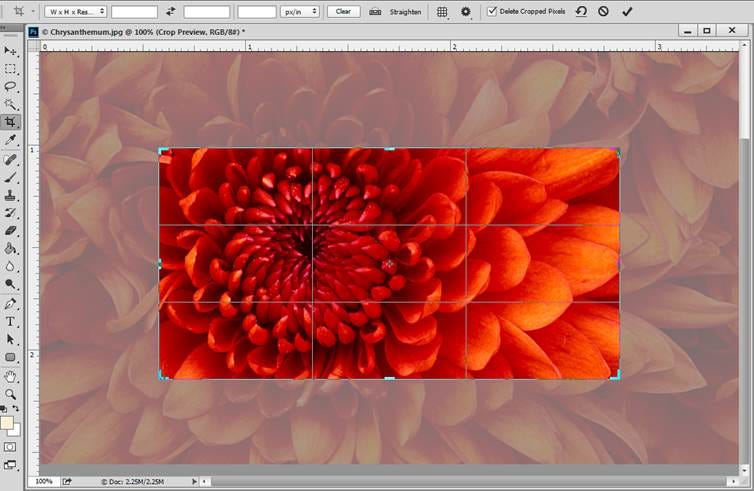Swap crop width and height values

[x=171, y=12]
